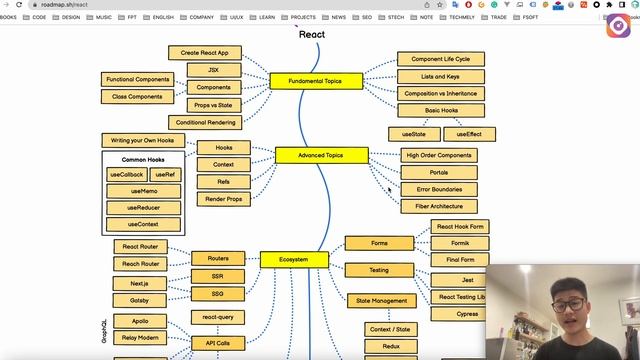The height and width of the screenshot is (360, 640).
Task: Open the Writing your Own Hooks node
Action: coord(143,140)
